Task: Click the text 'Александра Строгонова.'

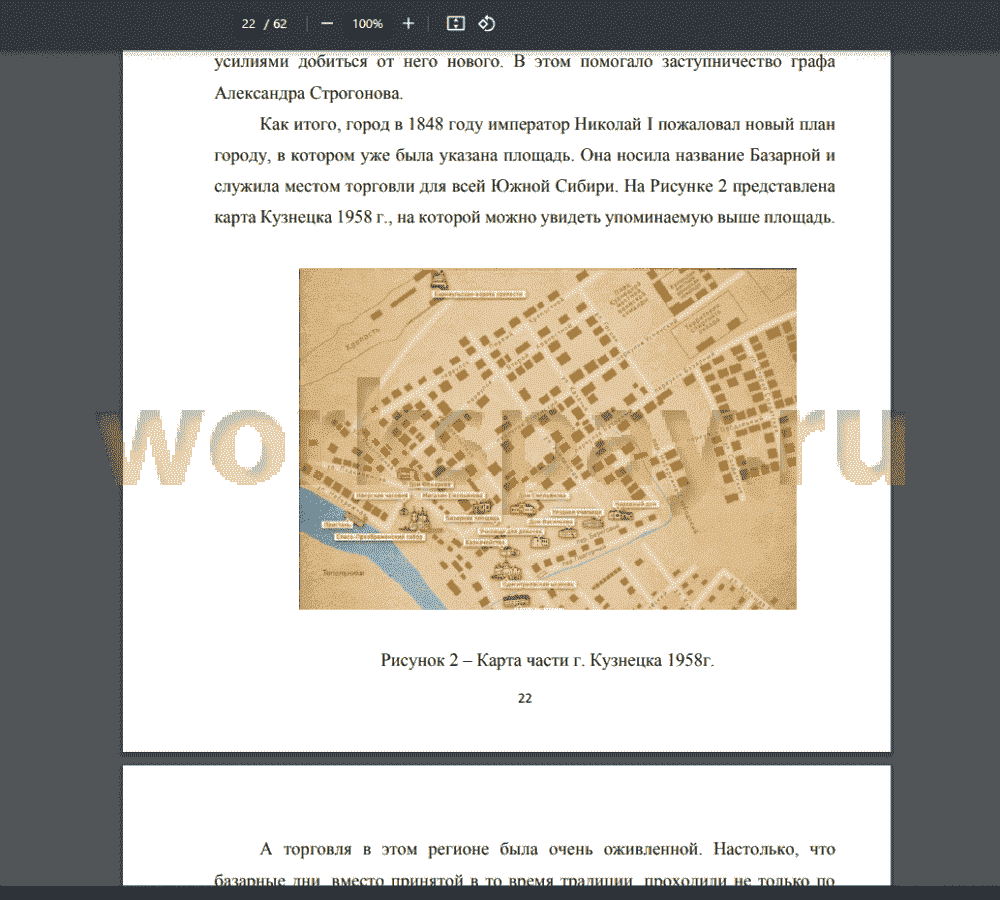Action: 309,94
